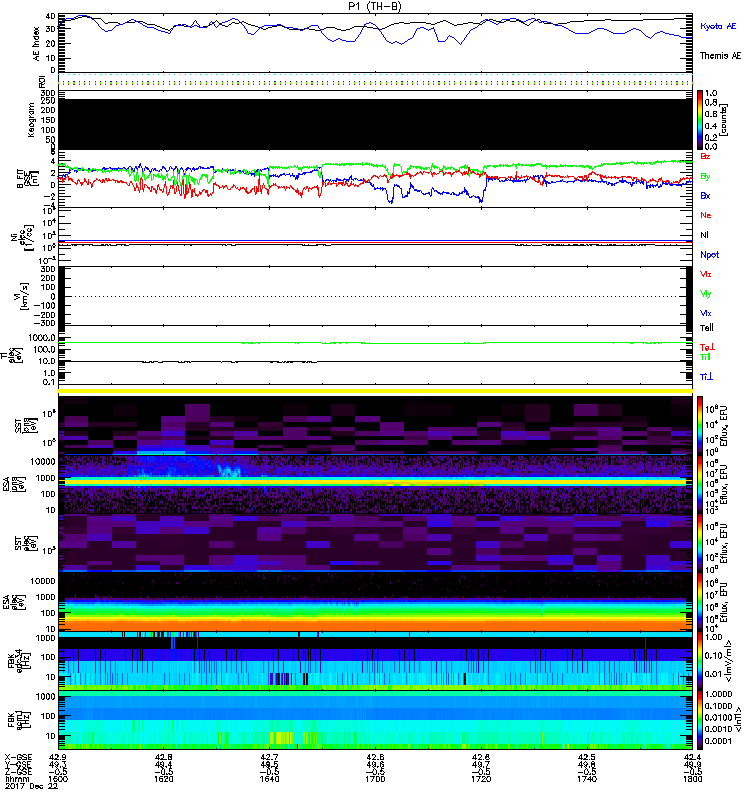Image resolution: width=750 pixels, height=800 pixels.
Task: Click the Kyoto AE legend label
Action: [x=720, y=26]
